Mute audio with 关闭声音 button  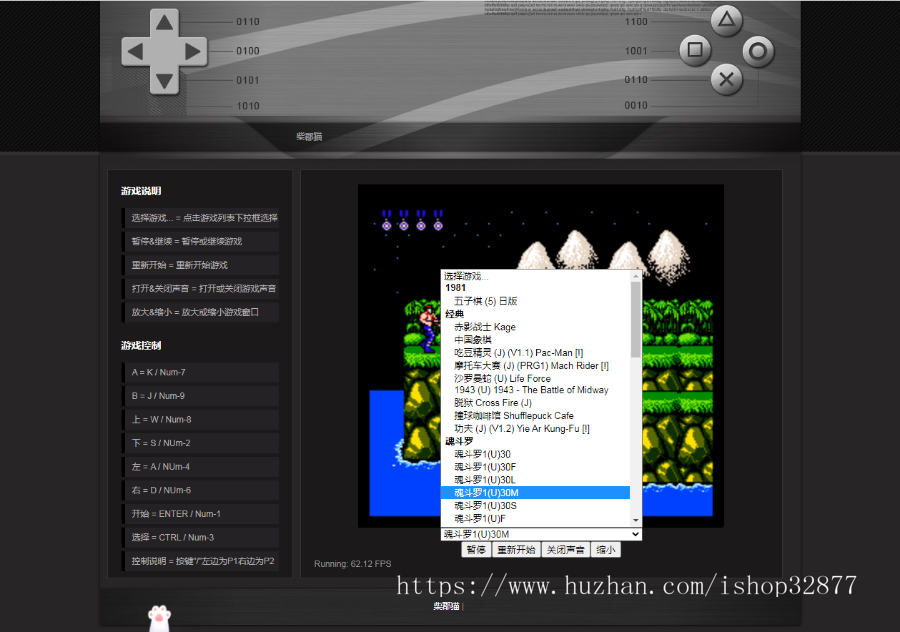click(565, 550)
